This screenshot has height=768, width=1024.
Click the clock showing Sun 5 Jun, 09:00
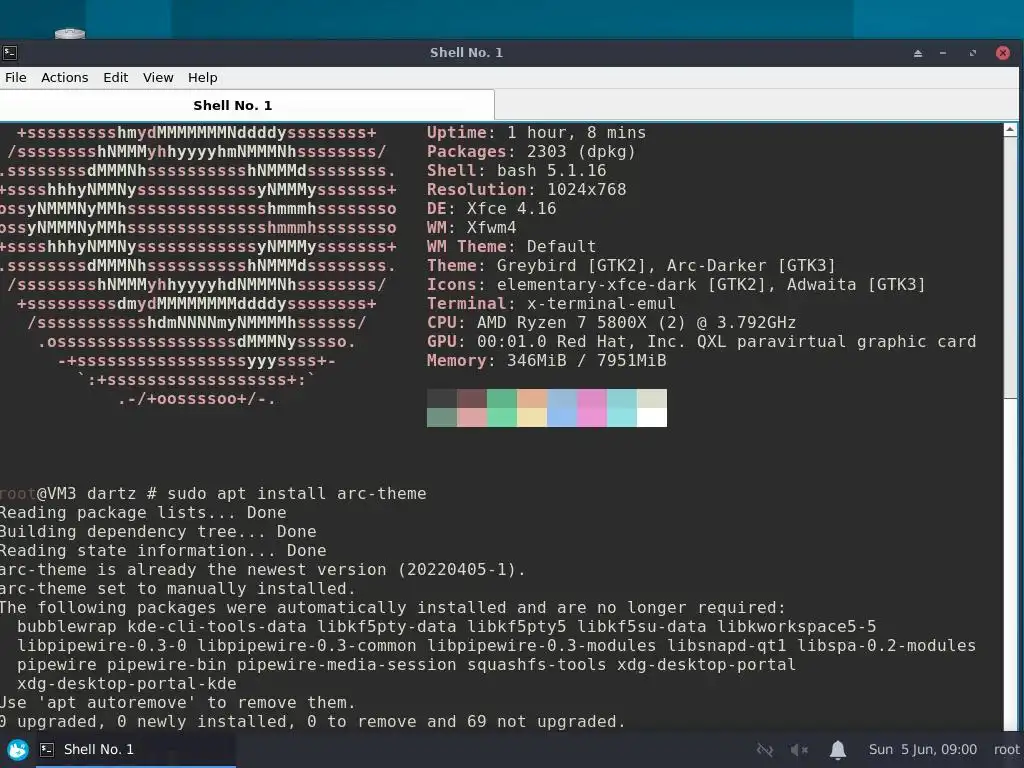click(x=922, y=750)
